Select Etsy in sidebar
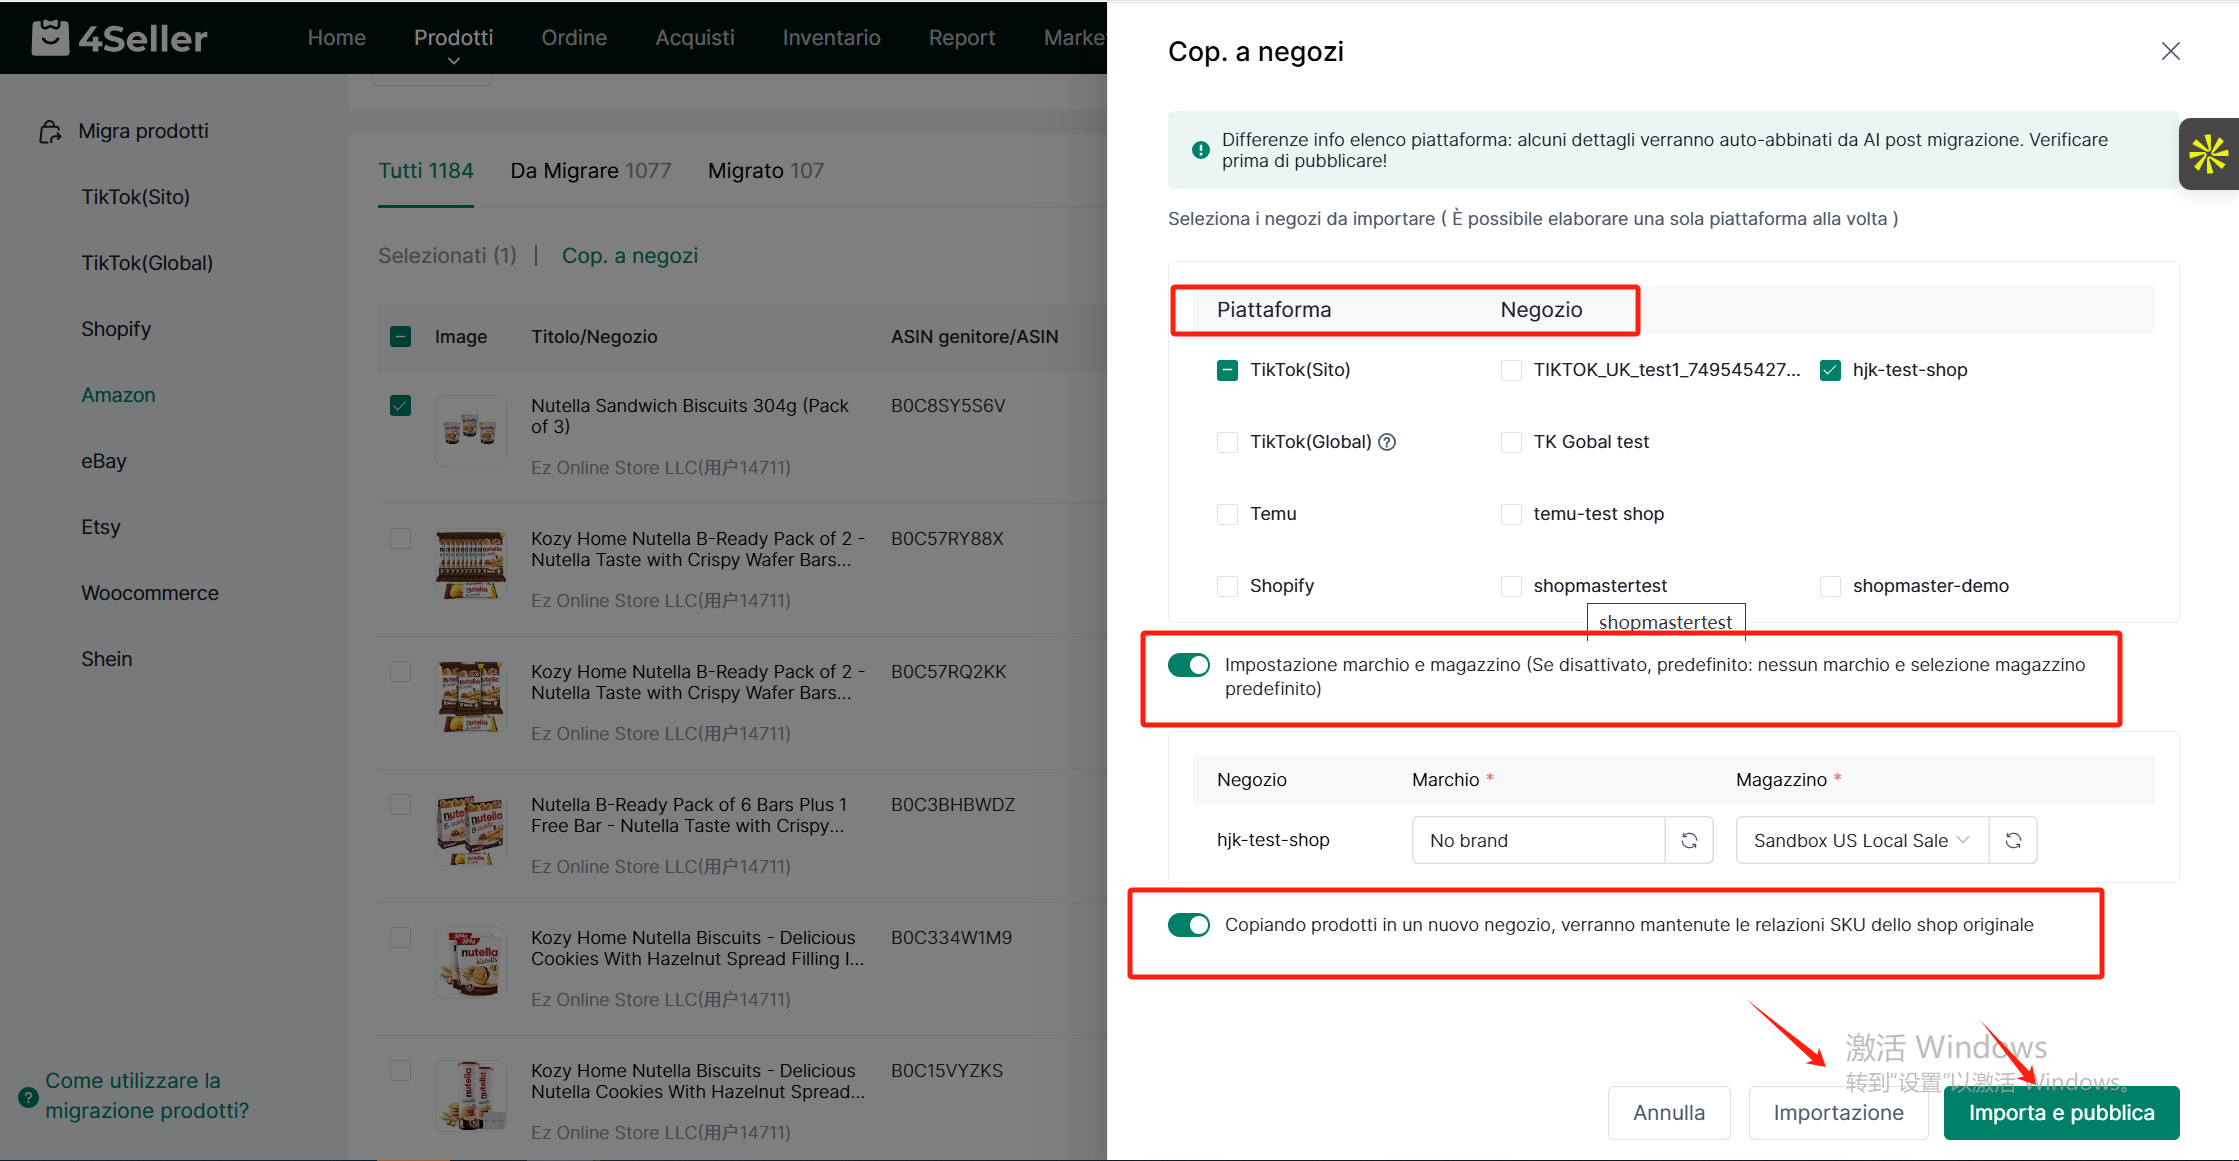This screenshot has width=2239, height=1161. (101, 527)
